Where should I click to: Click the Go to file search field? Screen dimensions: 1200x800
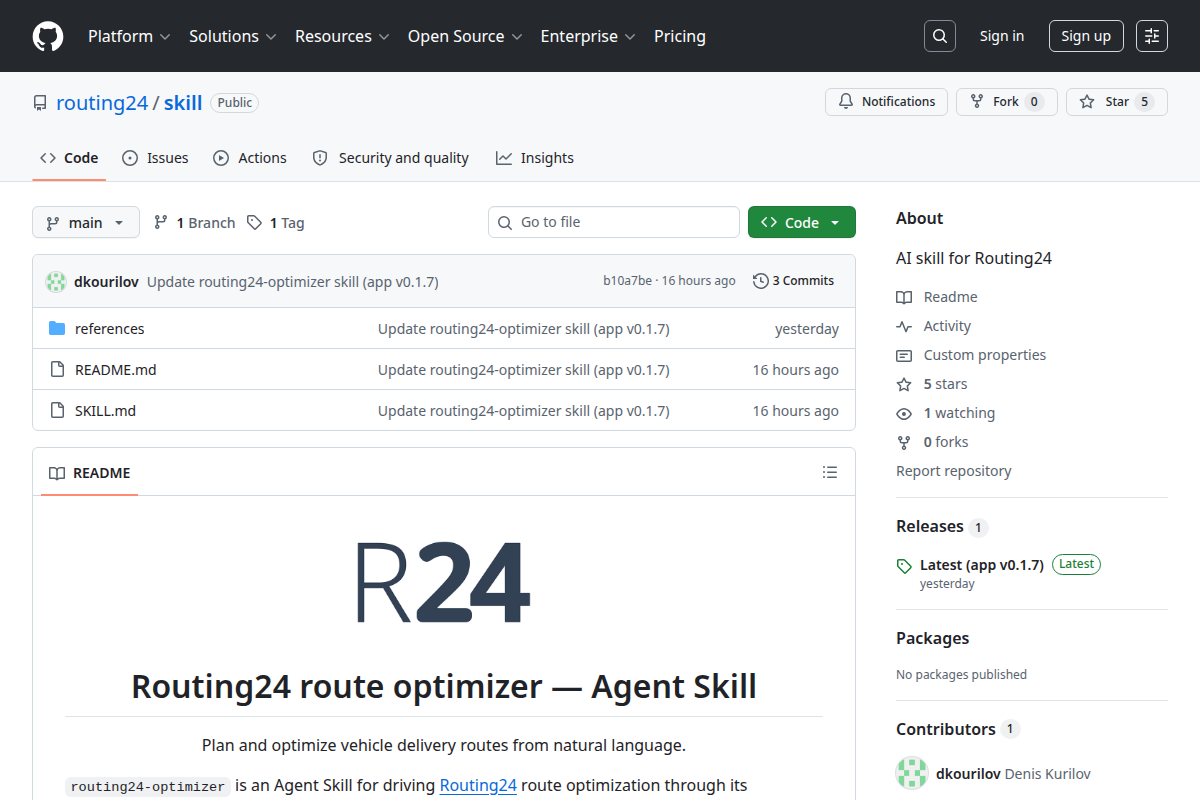(x=614, y=222)
